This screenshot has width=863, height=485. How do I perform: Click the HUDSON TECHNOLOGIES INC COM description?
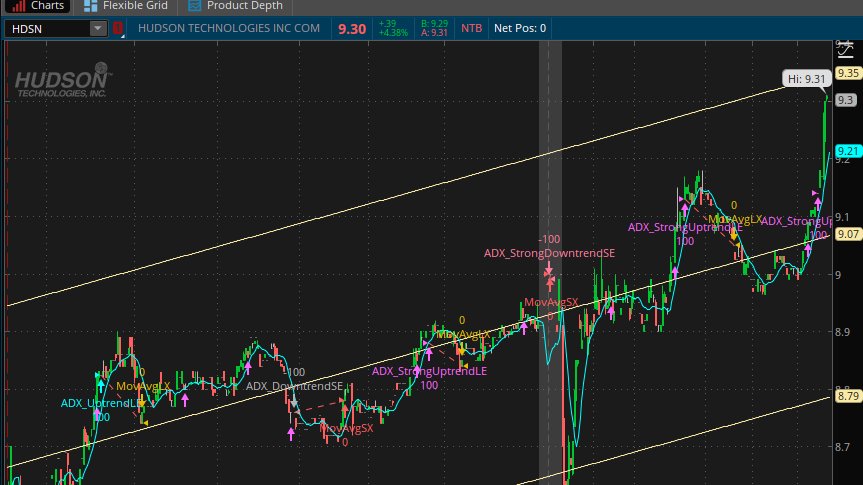(x=229, y=28)
